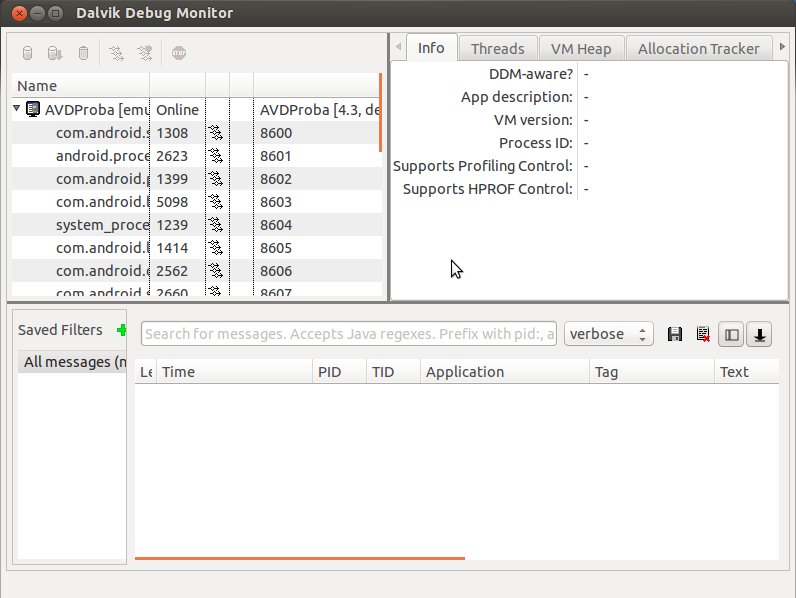This screenshot has height=598, width=796.
Task: Click debug icon in port 8601 row
Action: (216, 156)
